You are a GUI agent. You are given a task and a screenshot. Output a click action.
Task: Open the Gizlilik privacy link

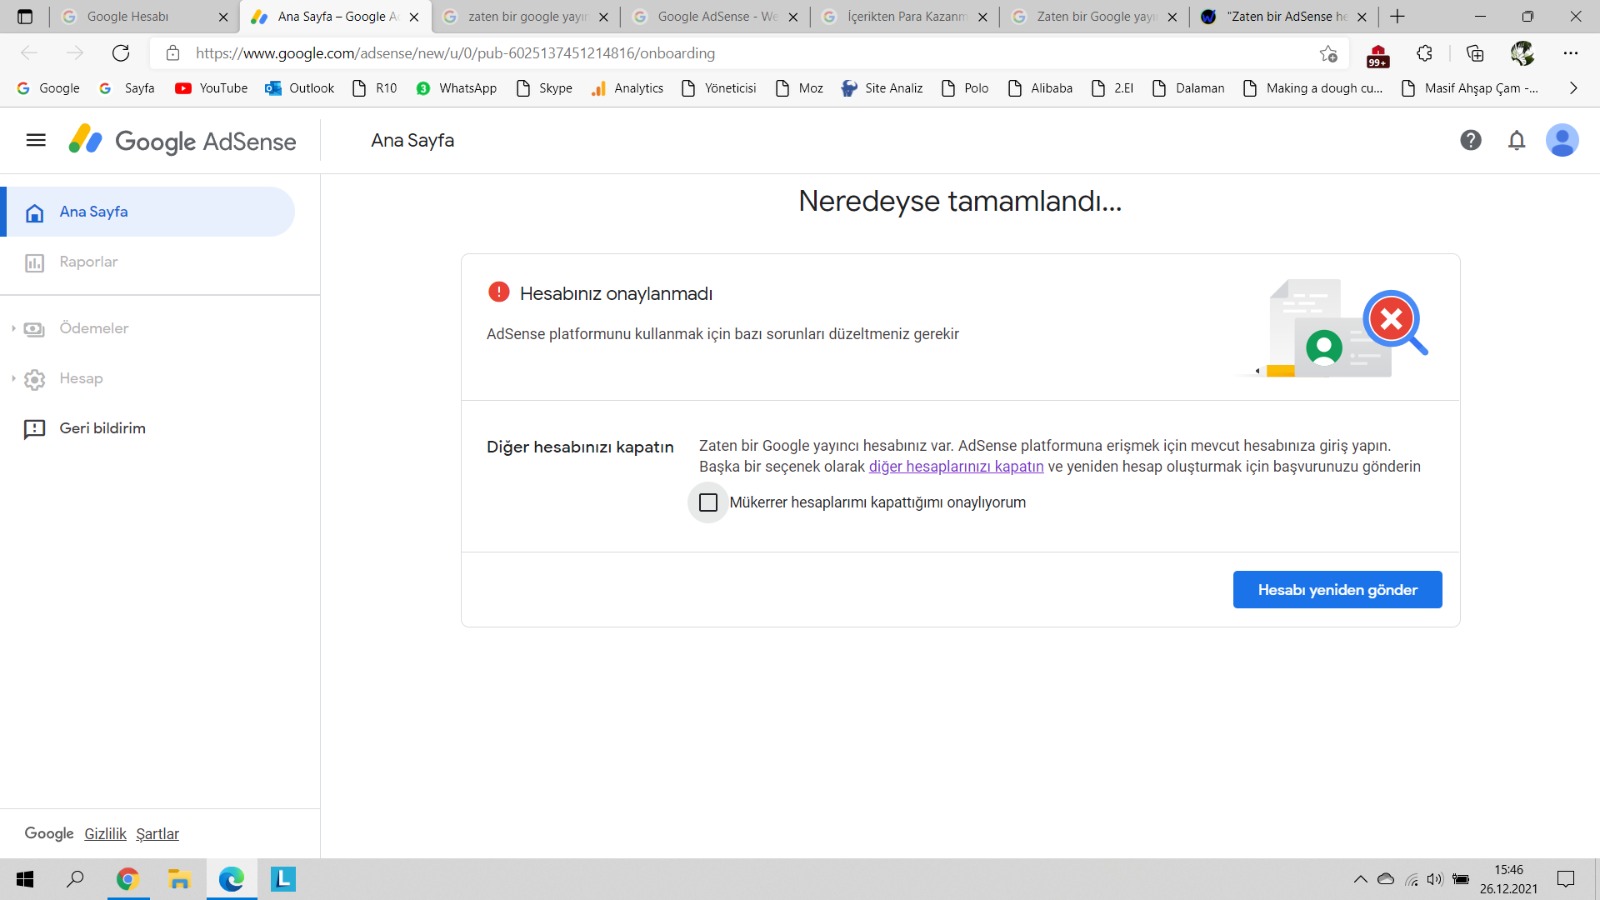point(105,834)
